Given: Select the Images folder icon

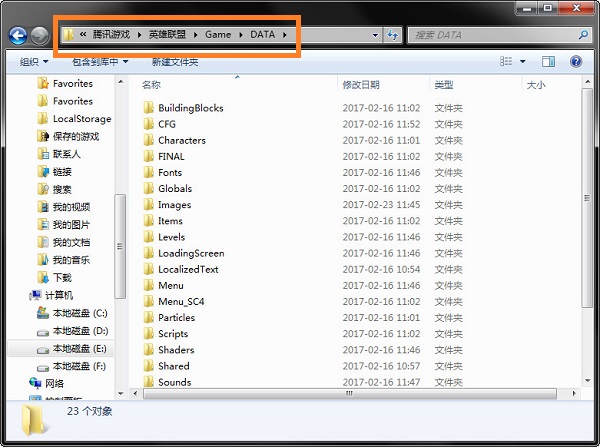Looking at the screenshot, I should pyautogui.click(x=149, y=205).
